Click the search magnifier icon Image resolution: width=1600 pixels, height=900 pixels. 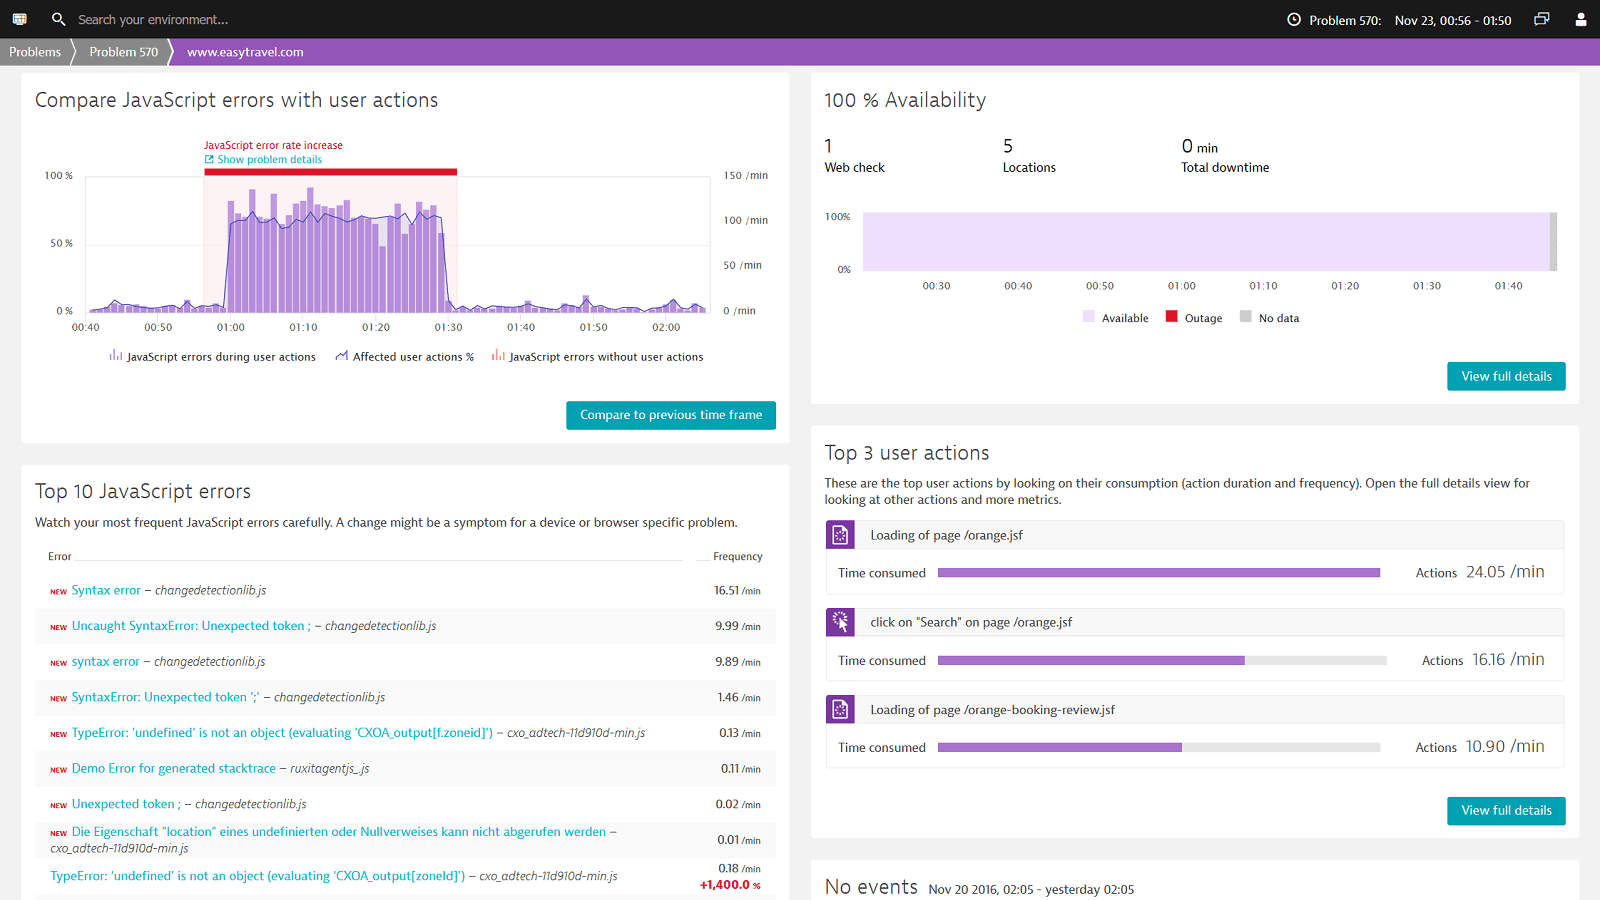[58, 19]
